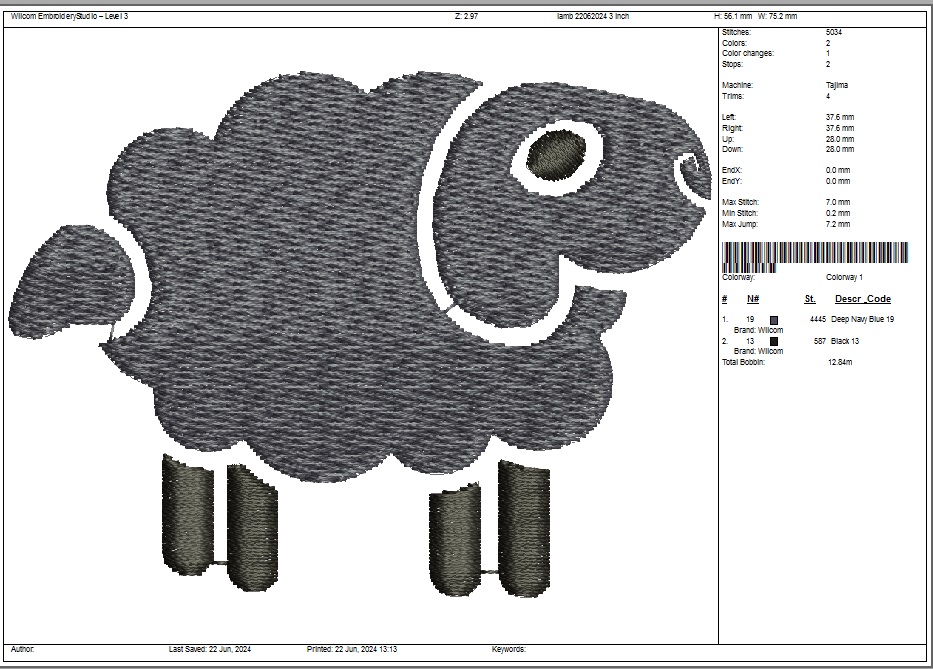Click the "Wilcom EmbroideryStudio" header title
The height and width of the screenshot is (669, 933).
[66, 16]
